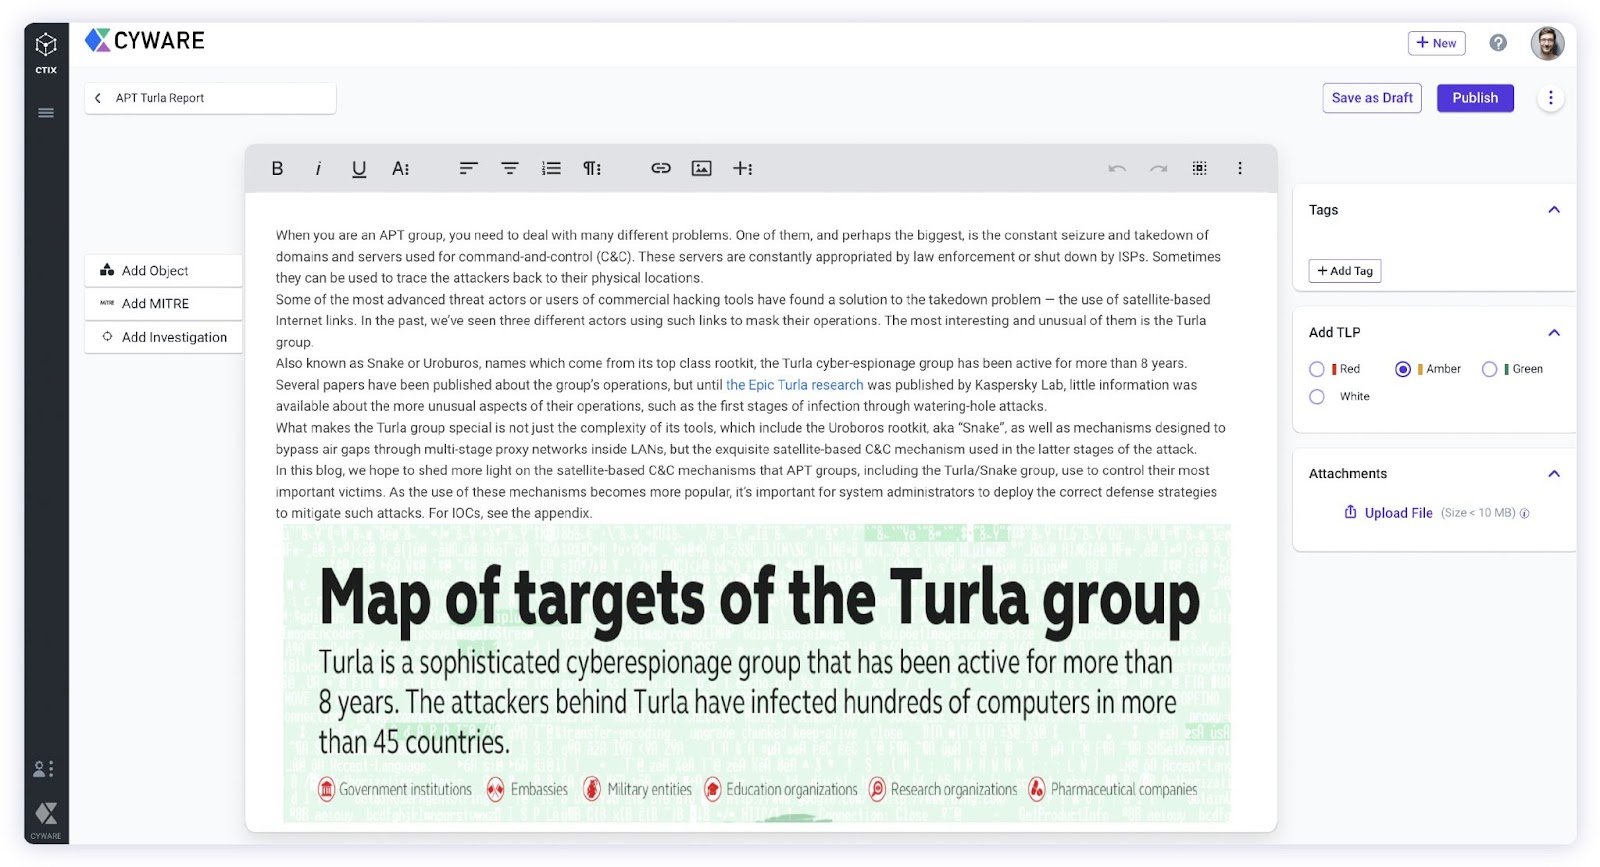This screenshot has width=1600, height=867.
Task: Open paragraph format options
Action: [593, 169]
